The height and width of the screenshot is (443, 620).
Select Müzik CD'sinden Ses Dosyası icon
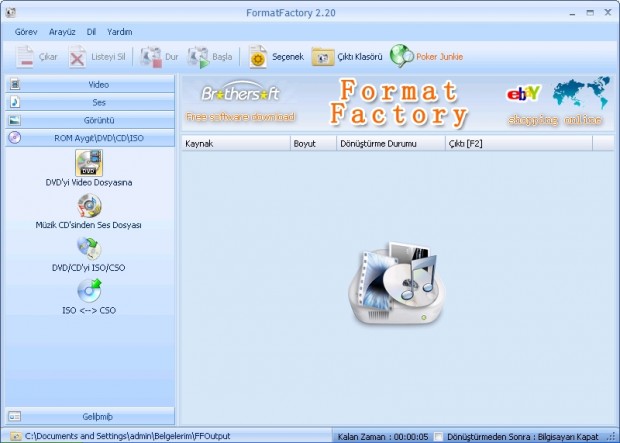click(89, 205)
